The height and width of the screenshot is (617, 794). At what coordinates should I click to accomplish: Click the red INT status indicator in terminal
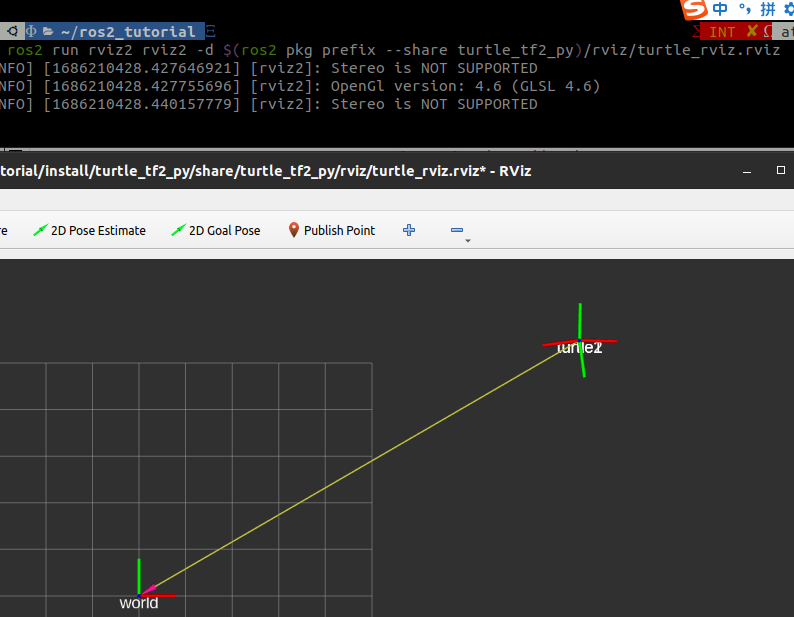722,32
